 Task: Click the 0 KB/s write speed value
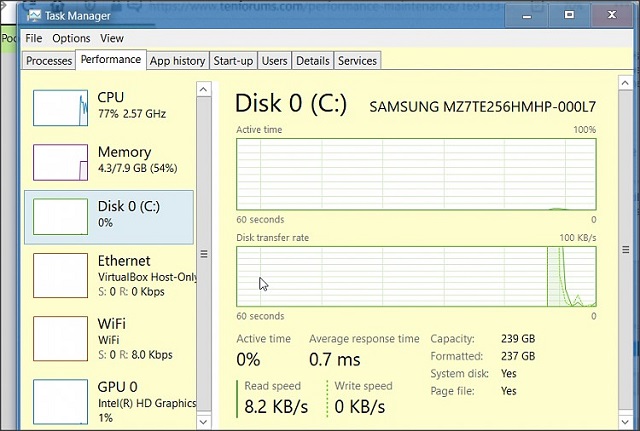[x=360, y=407]
